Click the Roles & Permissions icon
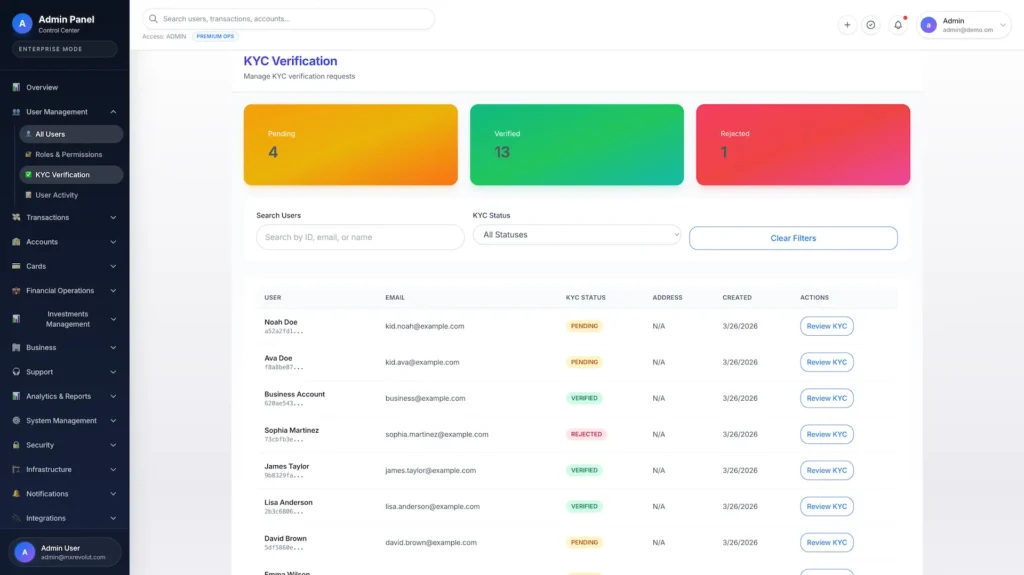The height and width of the screenshot is (575, 1024). pos(28,154)
